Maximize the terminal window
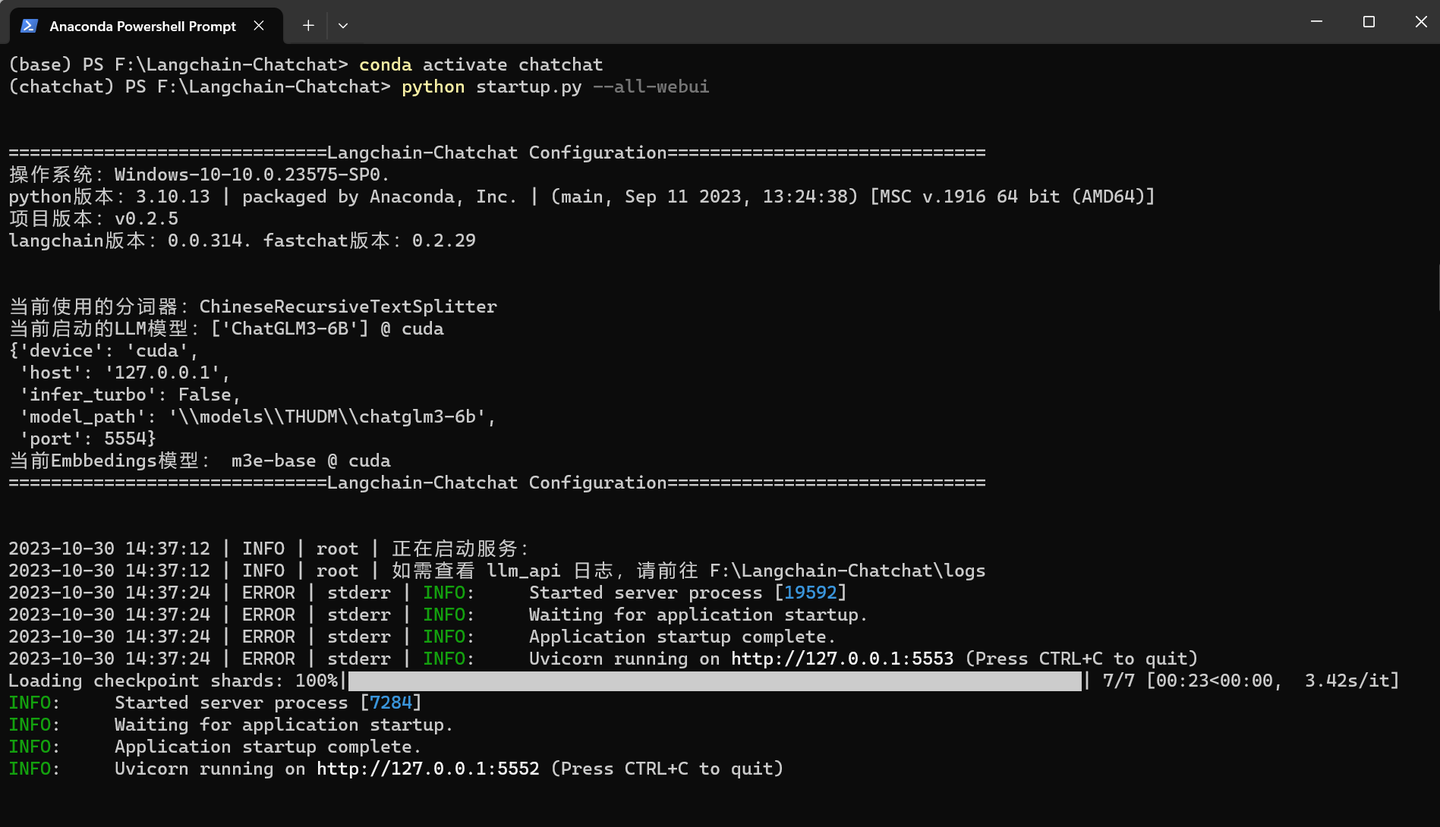Screen dimensions: 1440x827 click(1368, 22)
